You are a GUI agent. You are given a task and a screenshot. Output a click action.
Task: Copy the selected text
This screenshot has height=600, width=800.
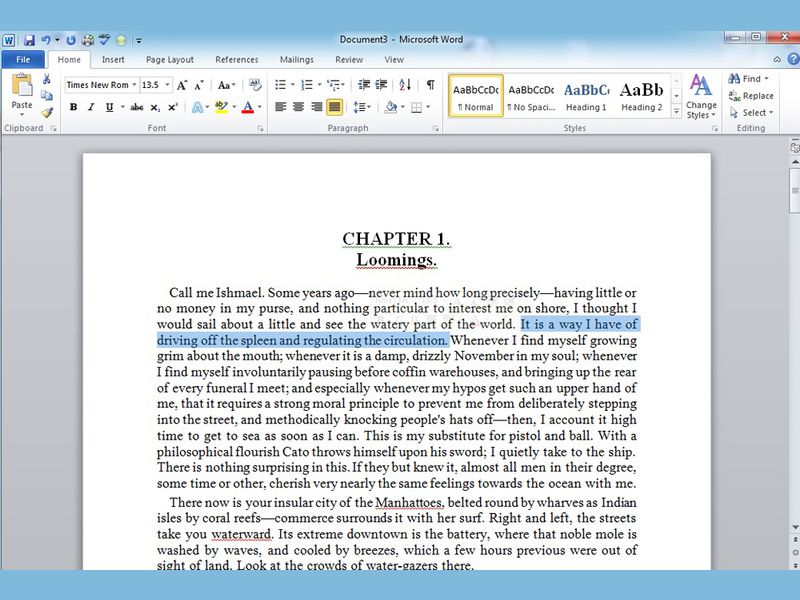[46, 95]
